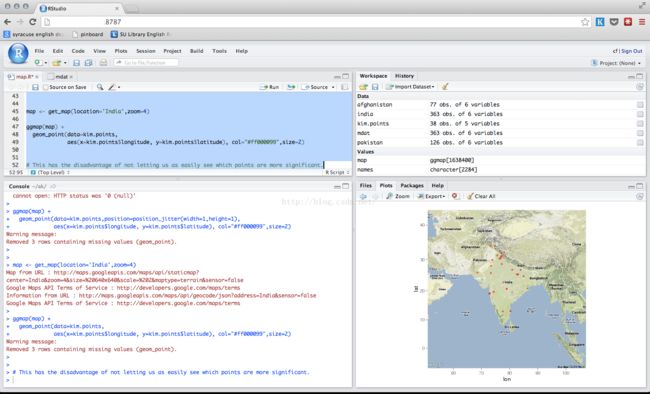
Task: Open the Import Dataset dropdown
Action: (x=410, y=87)
